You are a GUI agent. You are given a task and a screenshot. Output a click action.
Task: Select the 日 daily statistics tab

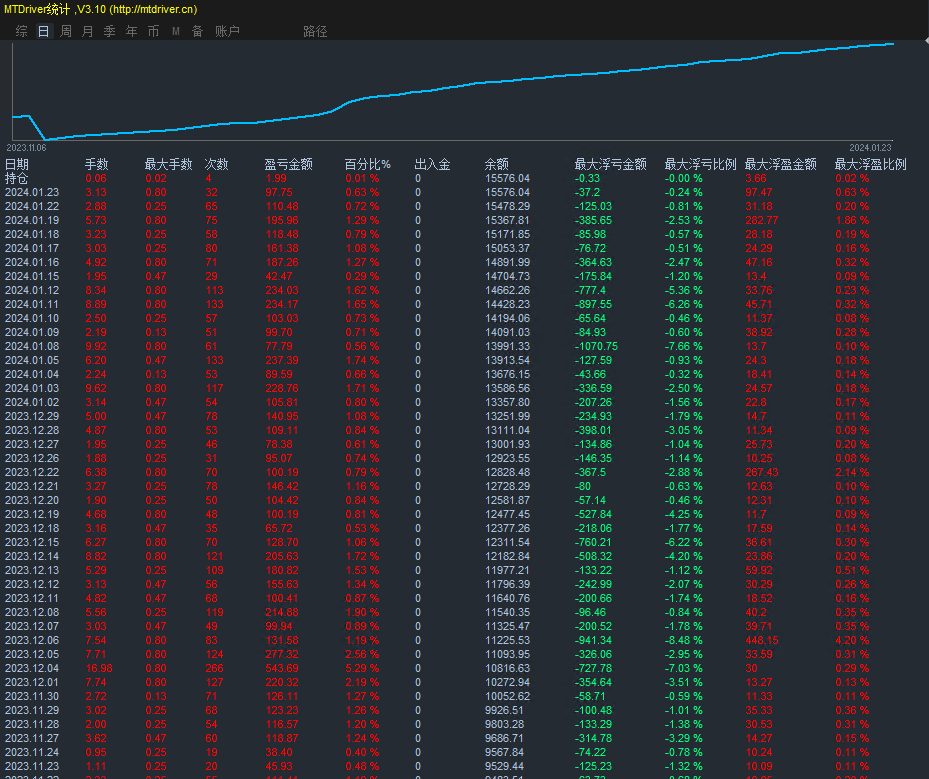point(43,31)
